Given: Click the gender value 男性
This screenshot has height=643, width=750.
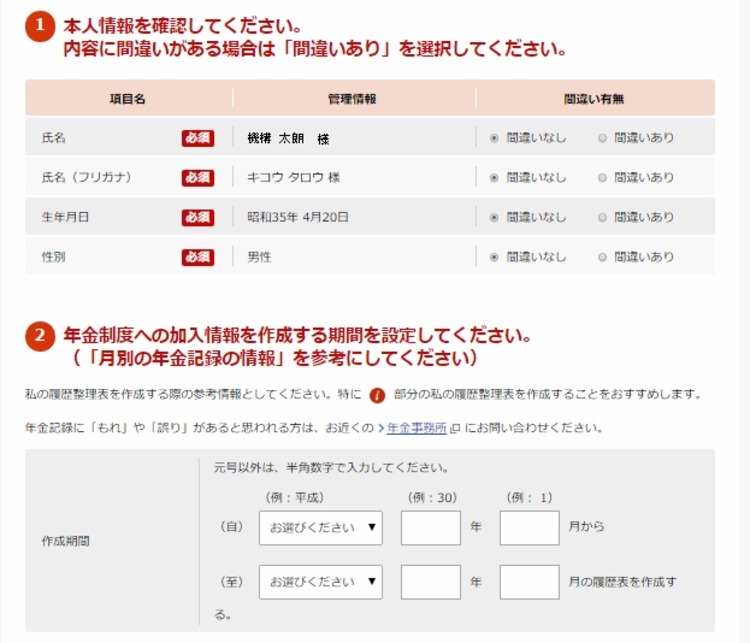Looking at the screenshot, I should [x=259, y=257].
